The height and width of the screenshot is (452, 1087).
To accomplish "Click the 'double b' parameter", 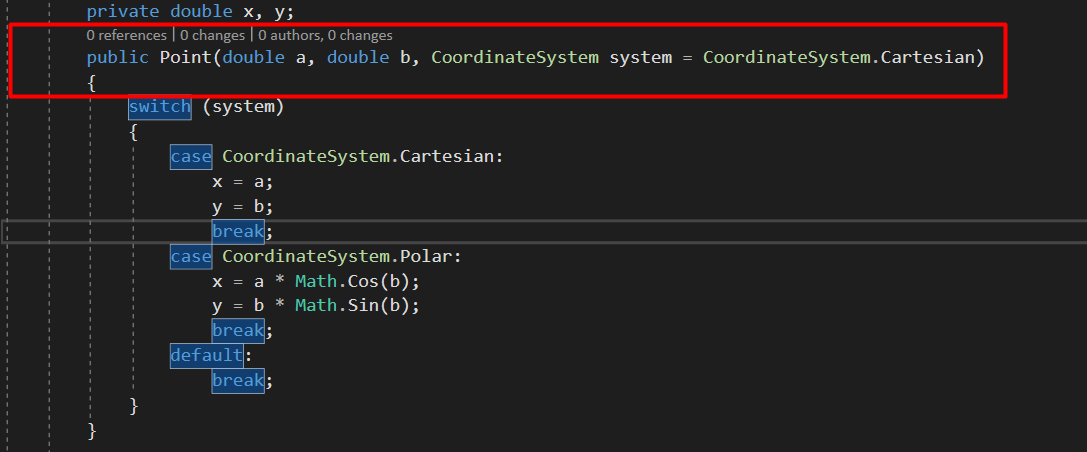I will (x=369, y=57).
